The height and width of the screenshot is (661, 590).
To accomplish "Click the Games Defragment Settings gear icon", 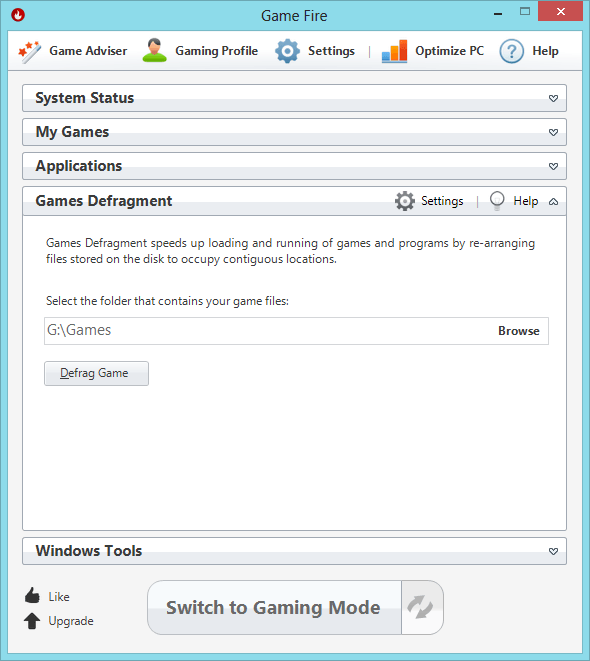I will (x=405, y=201).
